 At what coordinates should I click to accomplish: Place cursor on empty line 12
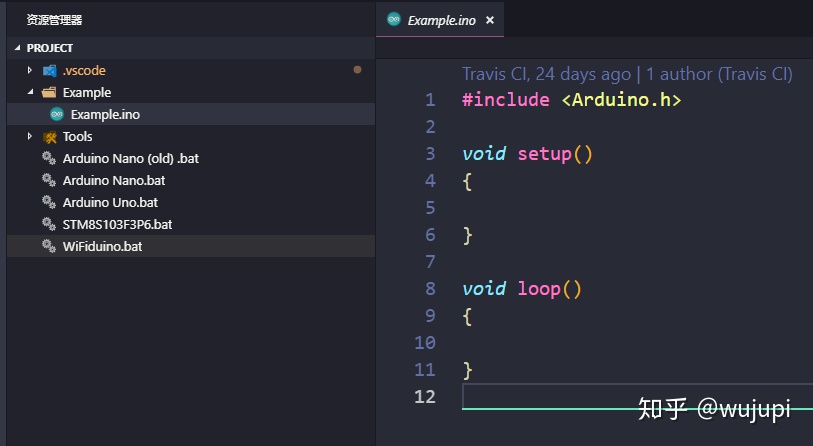[x=637, y=397]
